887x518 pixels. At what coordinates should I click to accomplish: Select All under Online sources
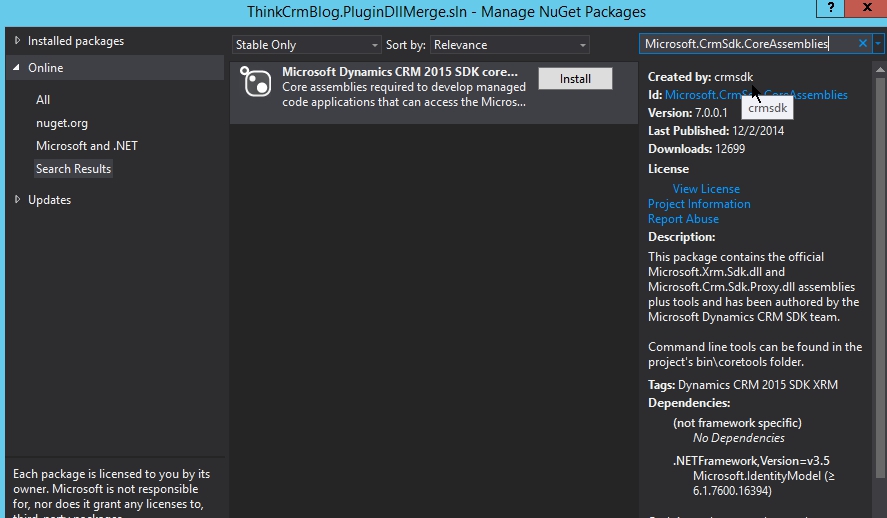[43, 100]
